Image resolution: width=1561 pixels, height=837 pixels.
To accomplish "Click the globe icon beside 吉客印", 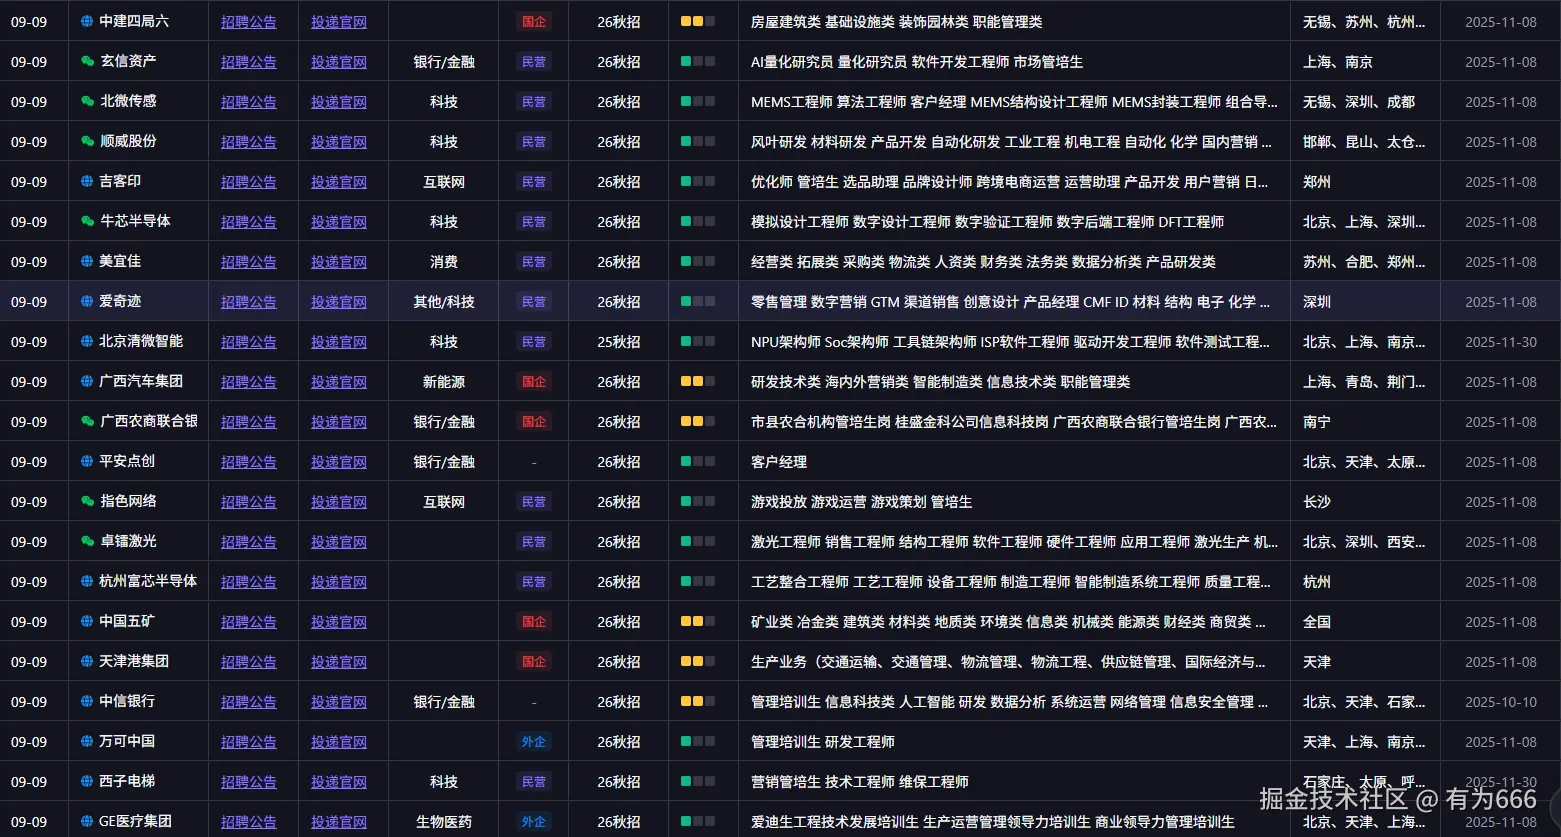I will coord(84,181).
